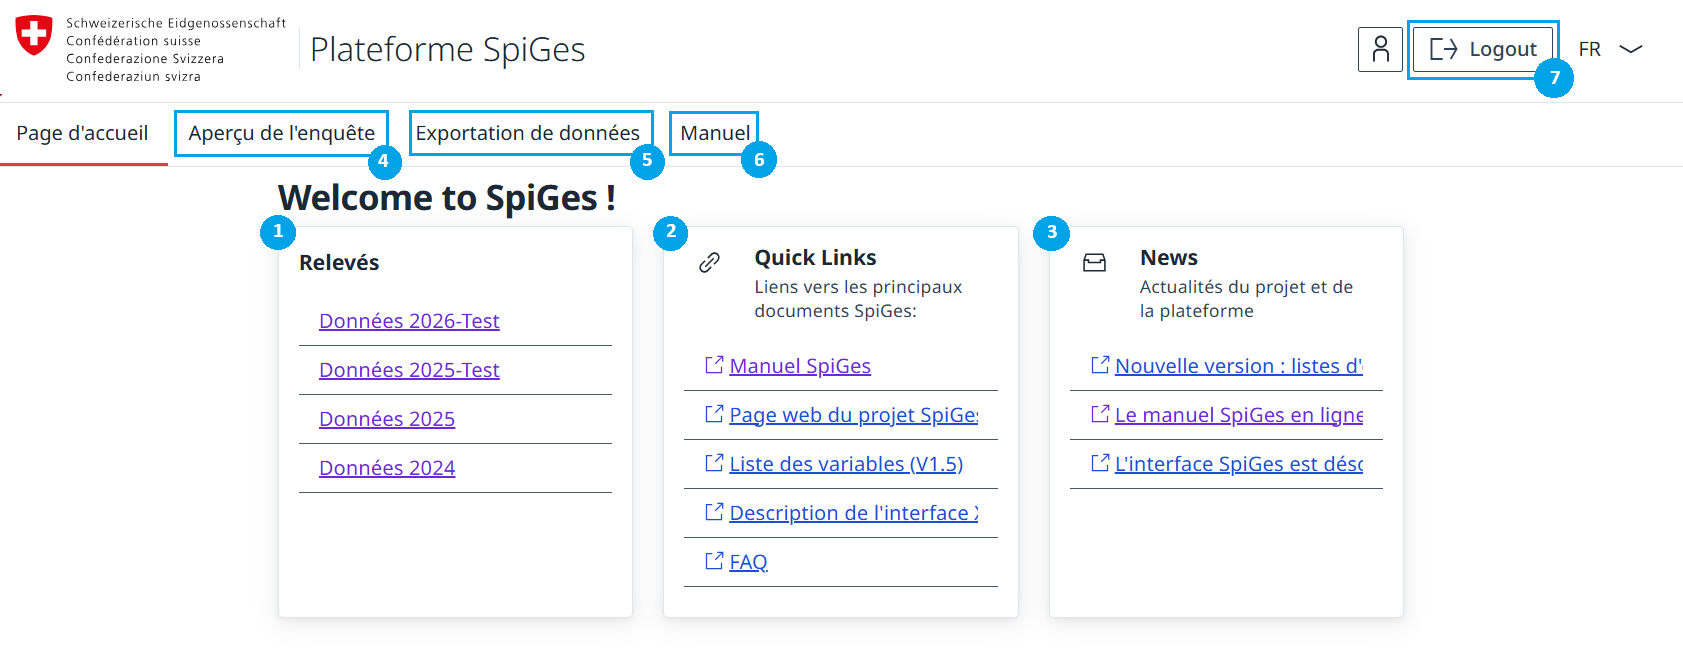The height and width of the screenshot is (660, 1683).
Task: Go to the Manuel tab
Action: coord(715,133)
